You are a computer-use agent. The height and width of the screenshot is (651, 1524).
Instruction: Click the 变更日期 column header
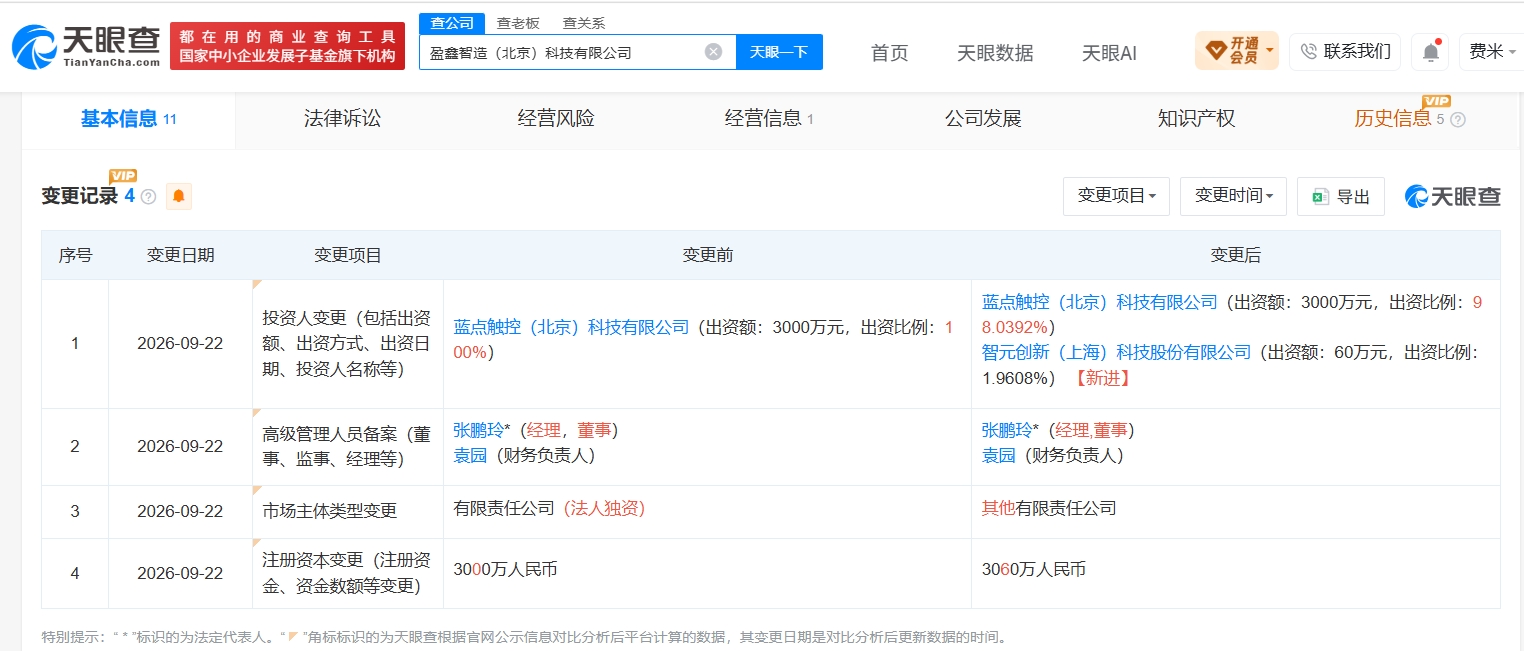180,255
